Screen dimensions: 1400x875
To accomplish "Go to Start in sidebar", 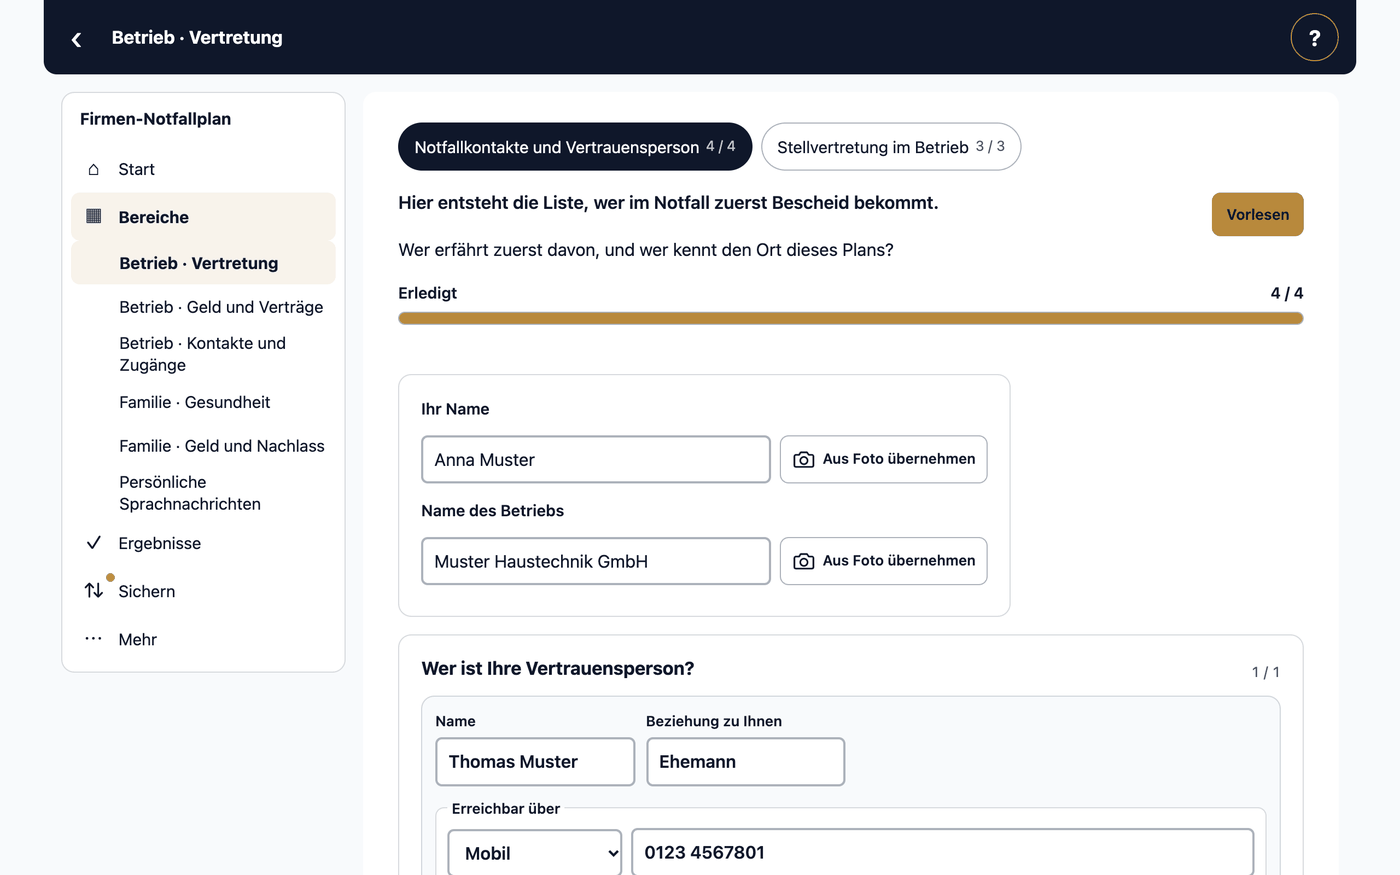I will coord(203,169).
